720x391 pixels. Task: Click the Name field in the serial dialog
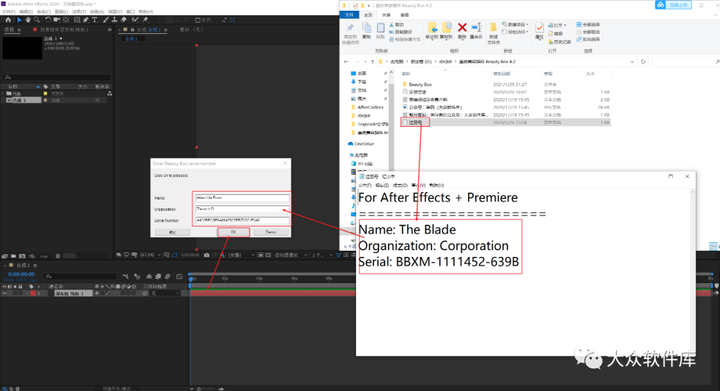[242, 197]
